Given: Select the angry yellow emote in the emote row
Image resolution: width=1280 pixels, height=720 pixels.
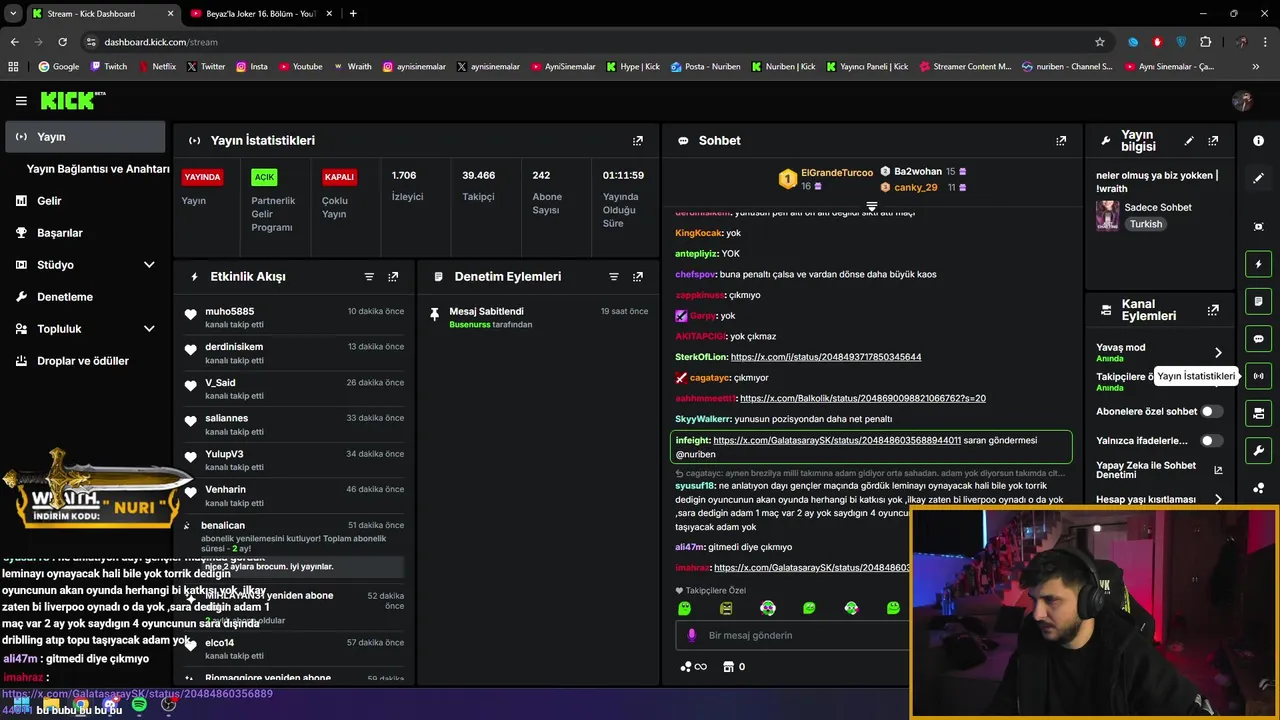Looking at the screenshot, I should (726, 608).
